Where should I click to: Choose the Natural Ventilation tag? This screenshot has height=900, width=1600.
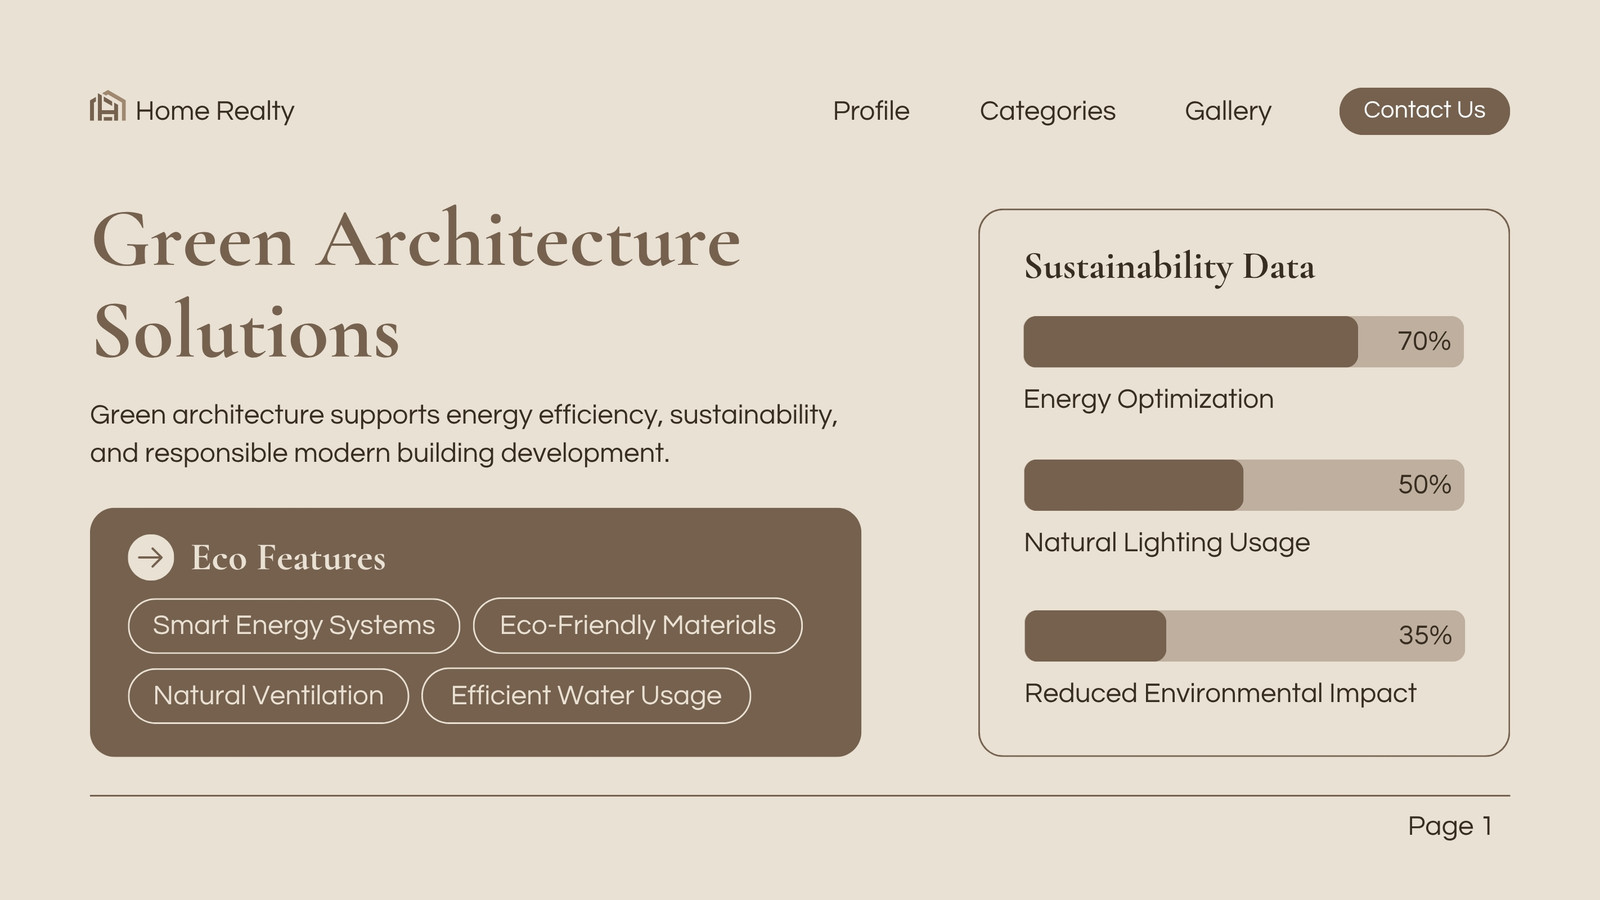click(x=268, y=696)
